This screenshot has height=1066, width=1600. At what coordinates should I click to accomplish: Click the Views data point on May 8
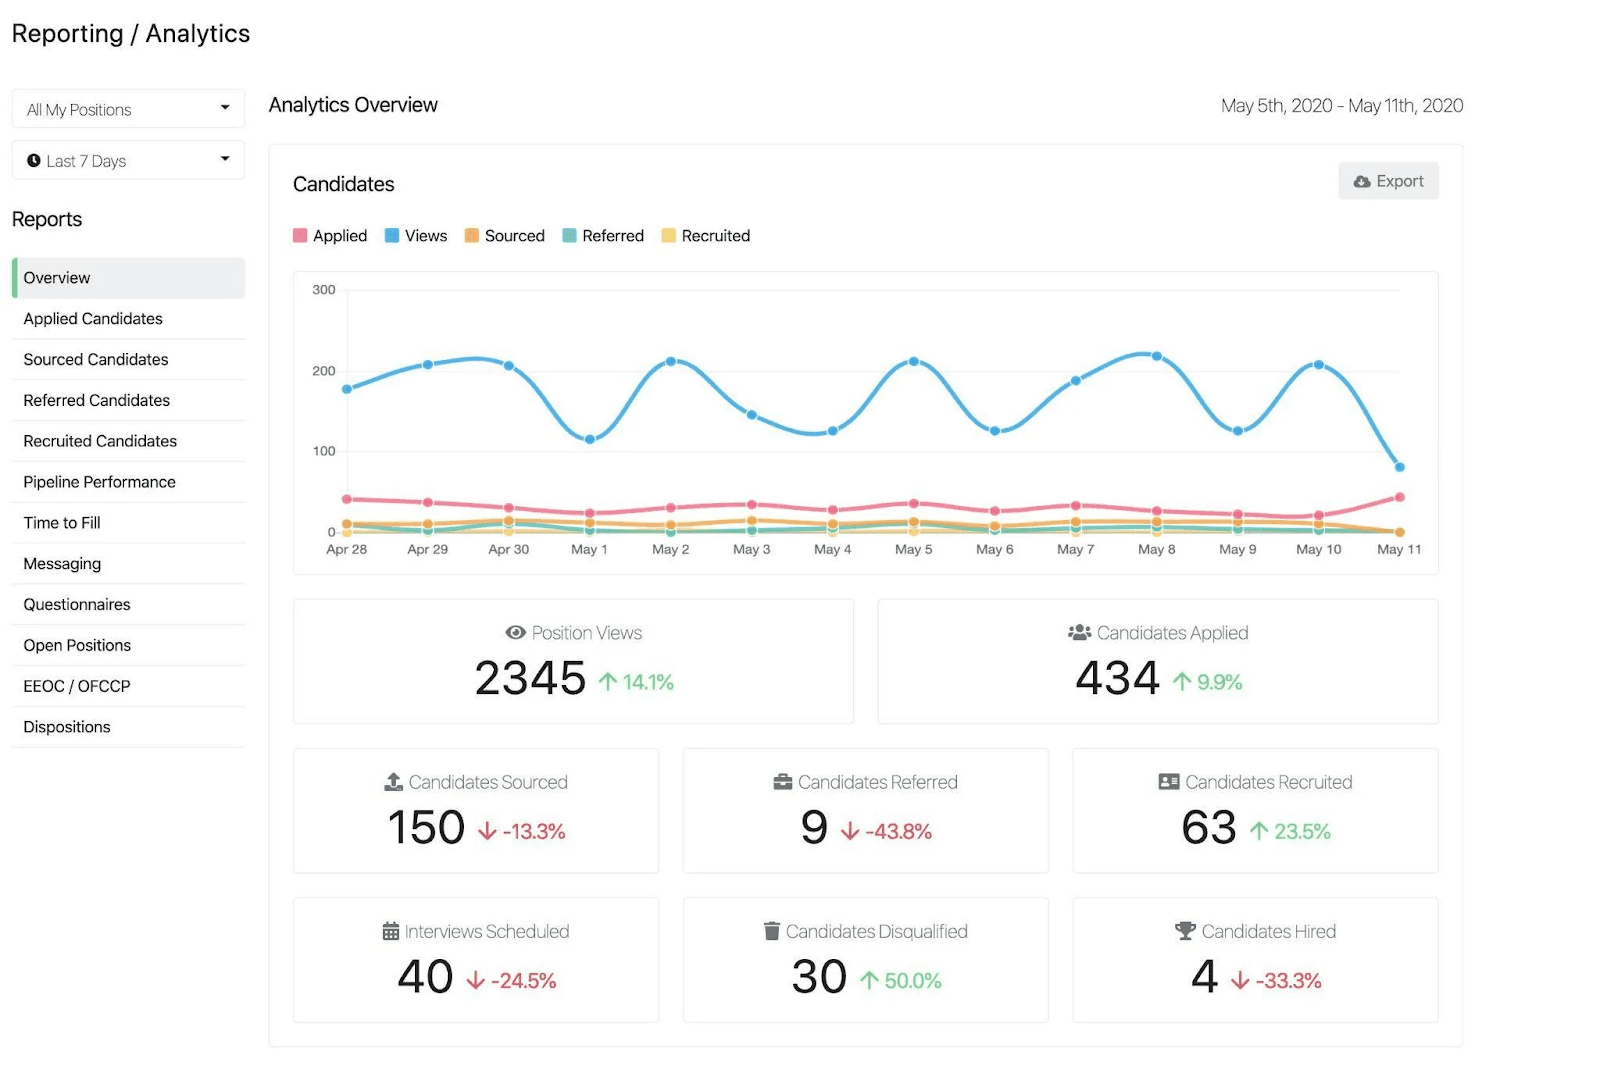pyautogui.click(x=1157, y=356)
